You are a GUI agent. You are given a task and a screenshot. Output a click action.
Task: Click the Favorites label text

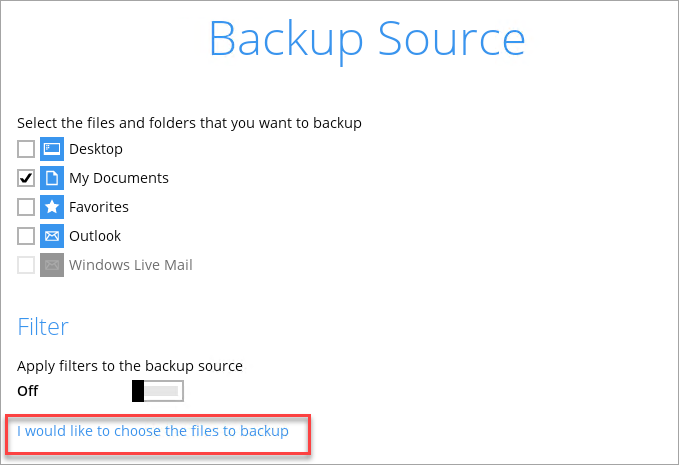coord(99,207)
